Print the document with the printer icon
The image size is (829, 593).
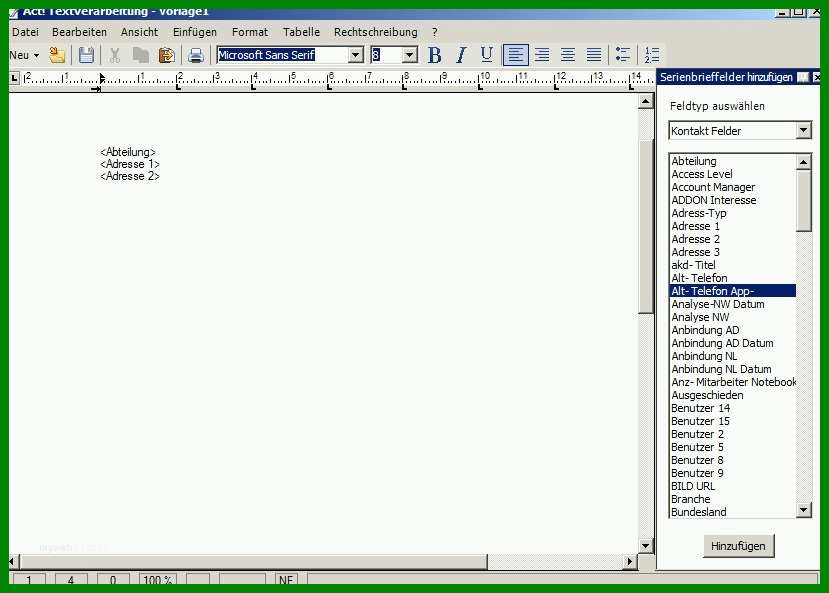pos(196,55)
